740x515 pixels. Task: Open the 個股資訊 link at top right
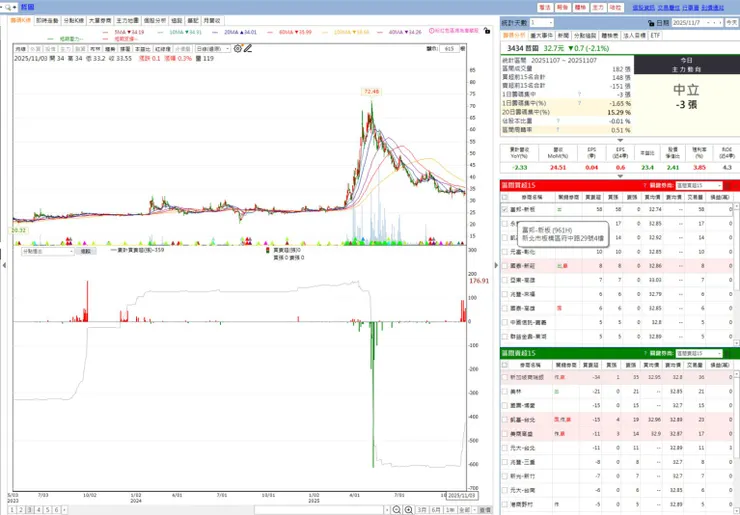pos(643,8)
